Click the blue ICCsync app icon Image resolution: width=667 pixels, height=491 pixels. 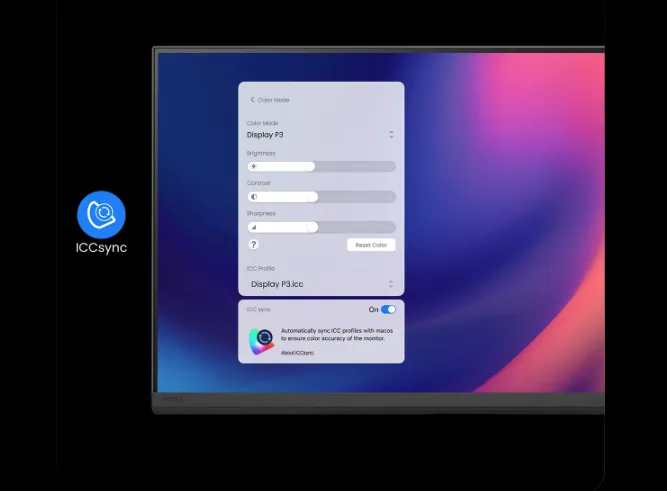point(102,214)
